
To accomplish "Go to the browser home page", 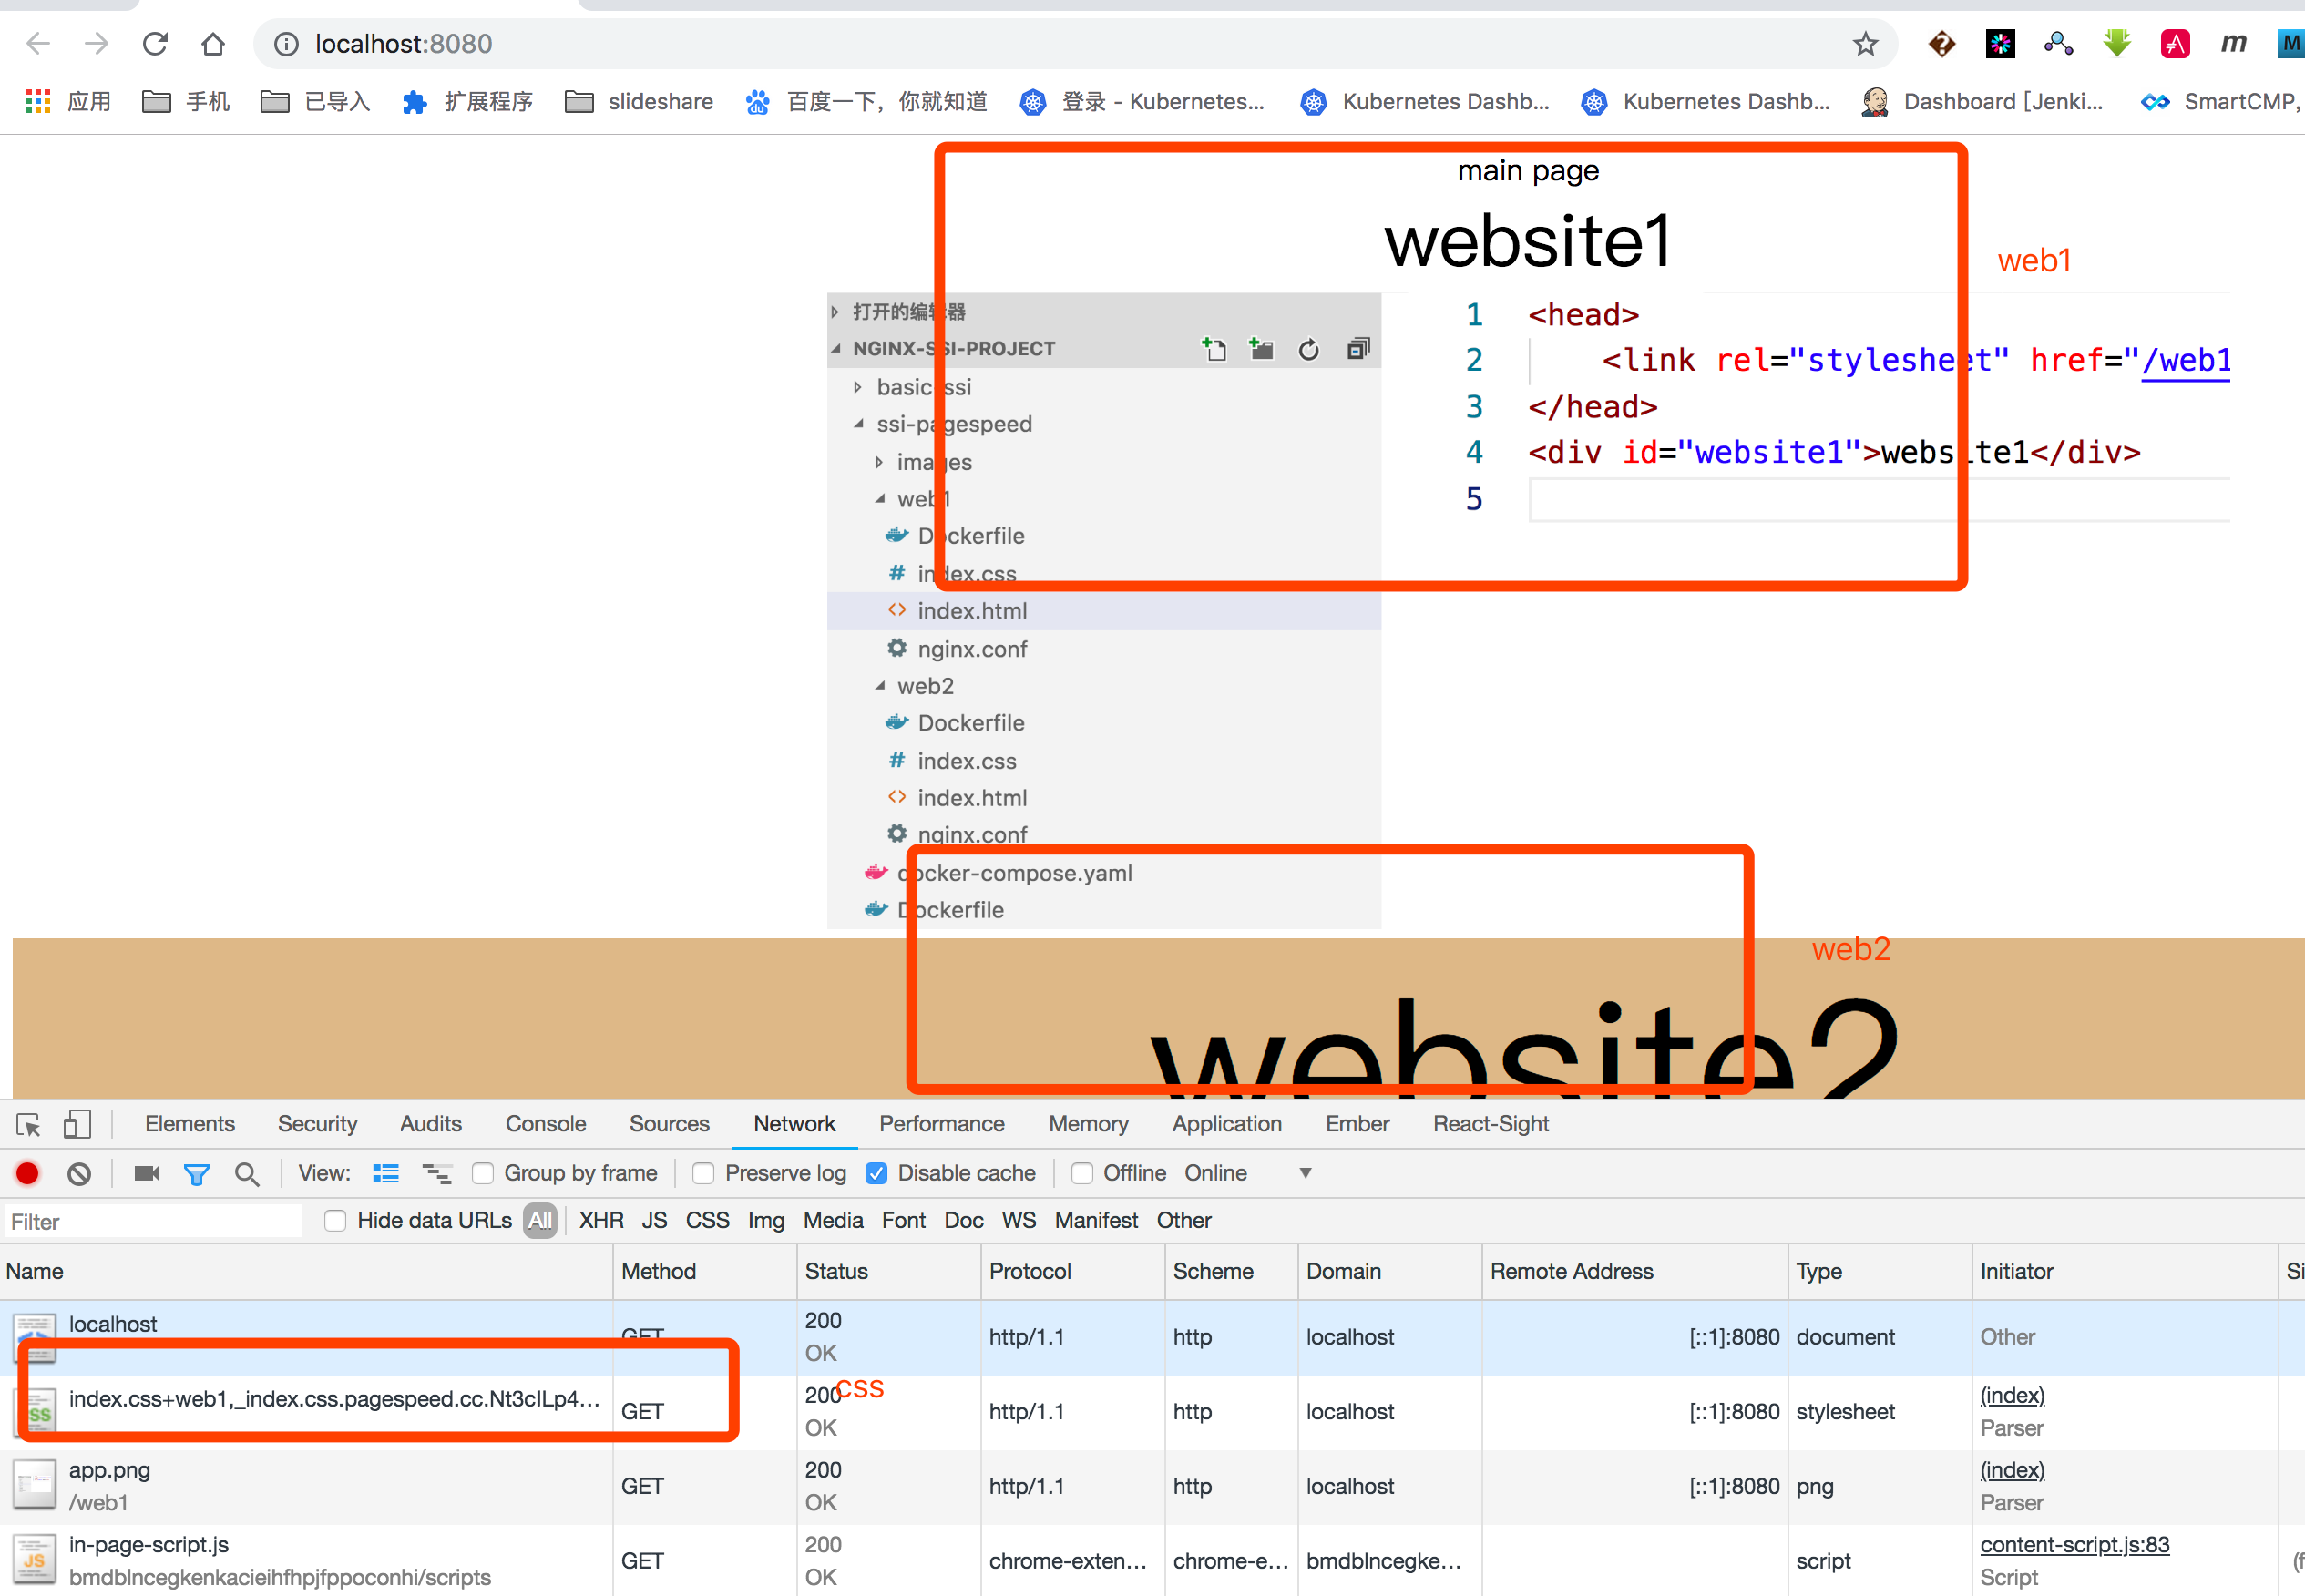I will coord(213,43).
